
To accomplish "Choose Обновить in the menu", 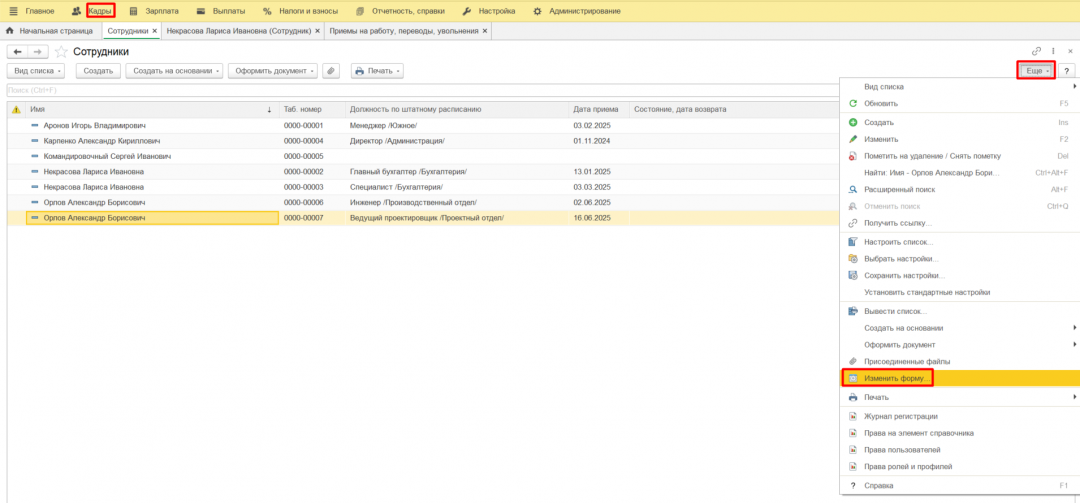I will click(960, 103).
